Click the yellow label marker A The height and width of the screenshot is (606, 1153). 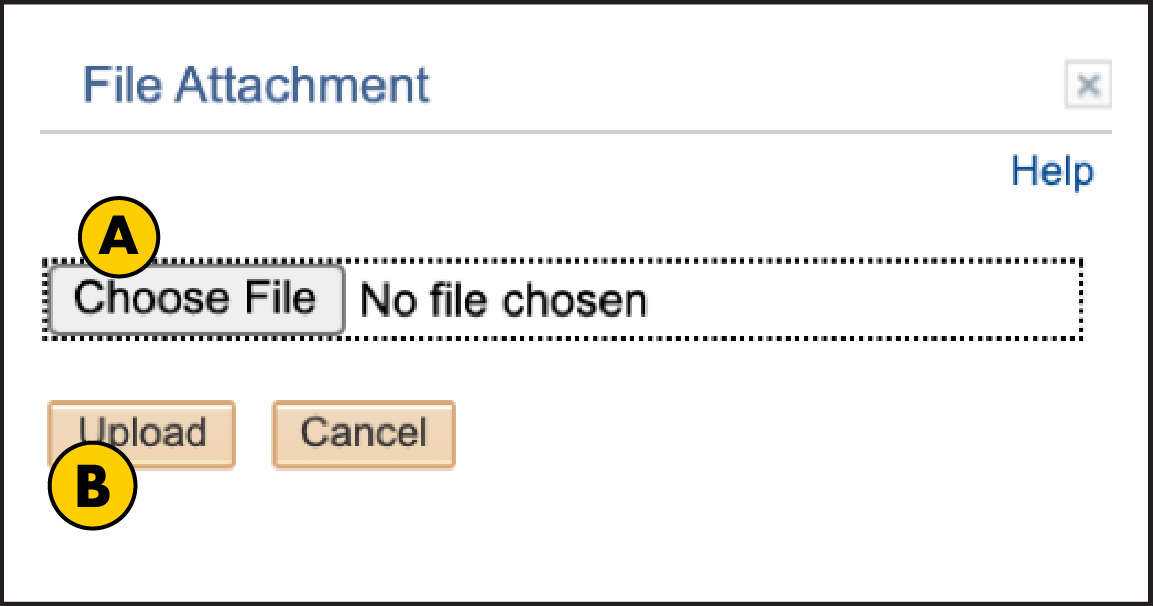tap(120, 236)
